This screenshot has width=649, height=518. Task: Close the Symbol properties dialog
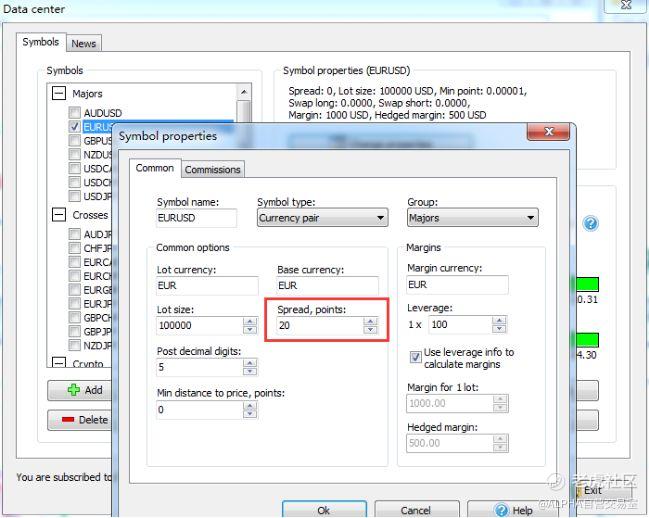[548, 132]
